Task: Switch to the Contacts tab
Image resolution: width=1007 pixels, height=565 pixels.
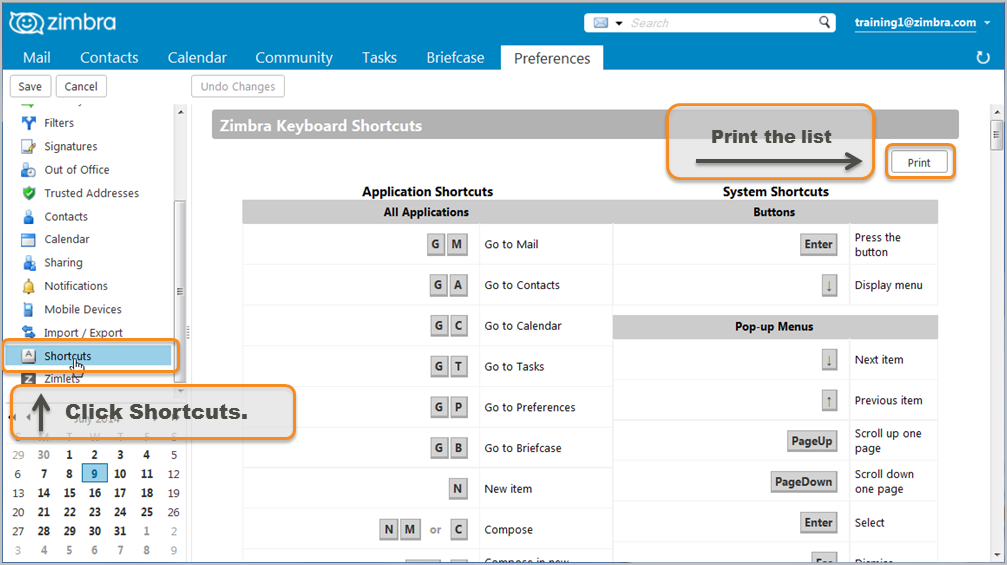Action: pyautogui.click(x=109, y=58)
